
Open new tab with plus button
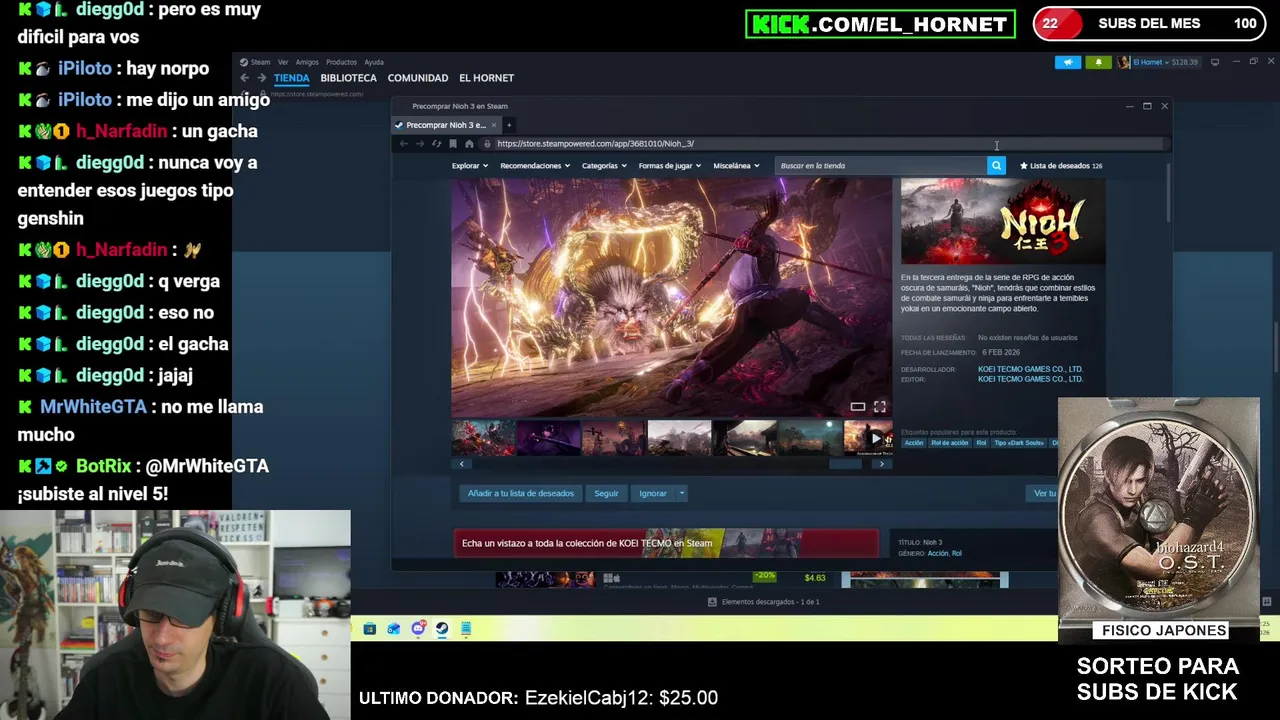click(x=509, y=125)
